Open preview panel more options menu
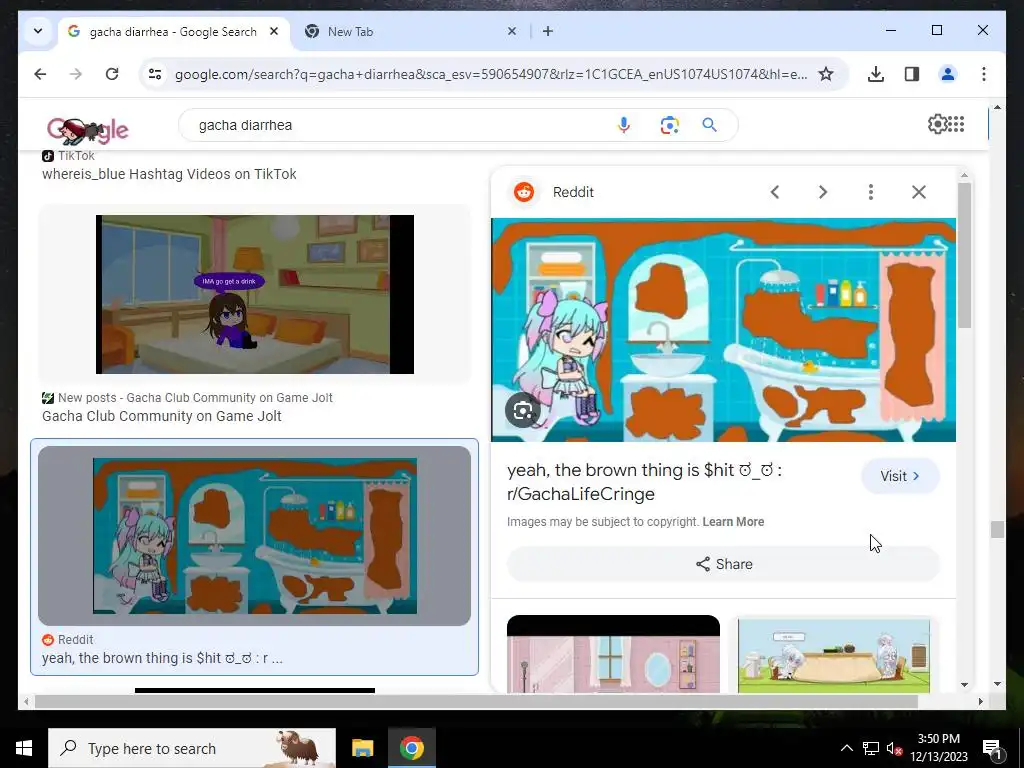The height and width of the screenshot is (768, 1024). pos(871,192)
